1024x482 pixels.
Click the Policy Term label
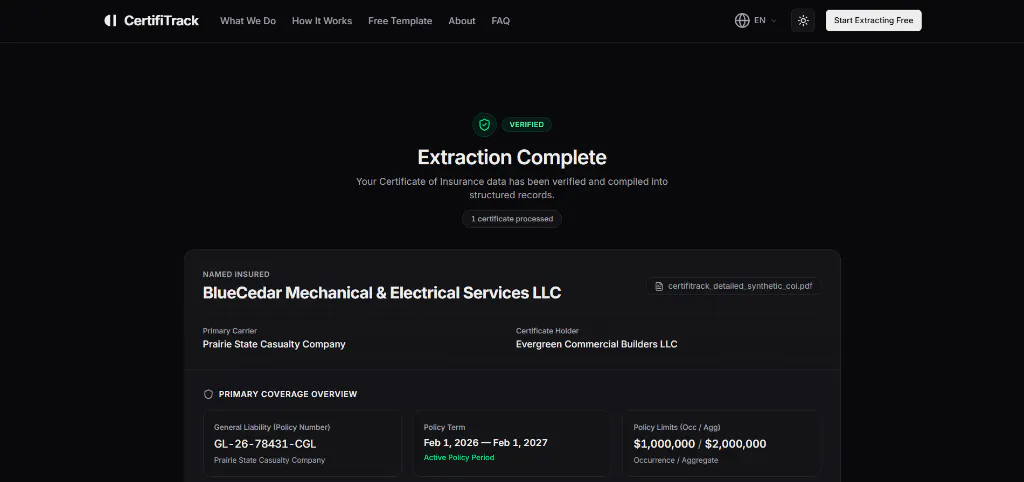(x=445, y=427)
